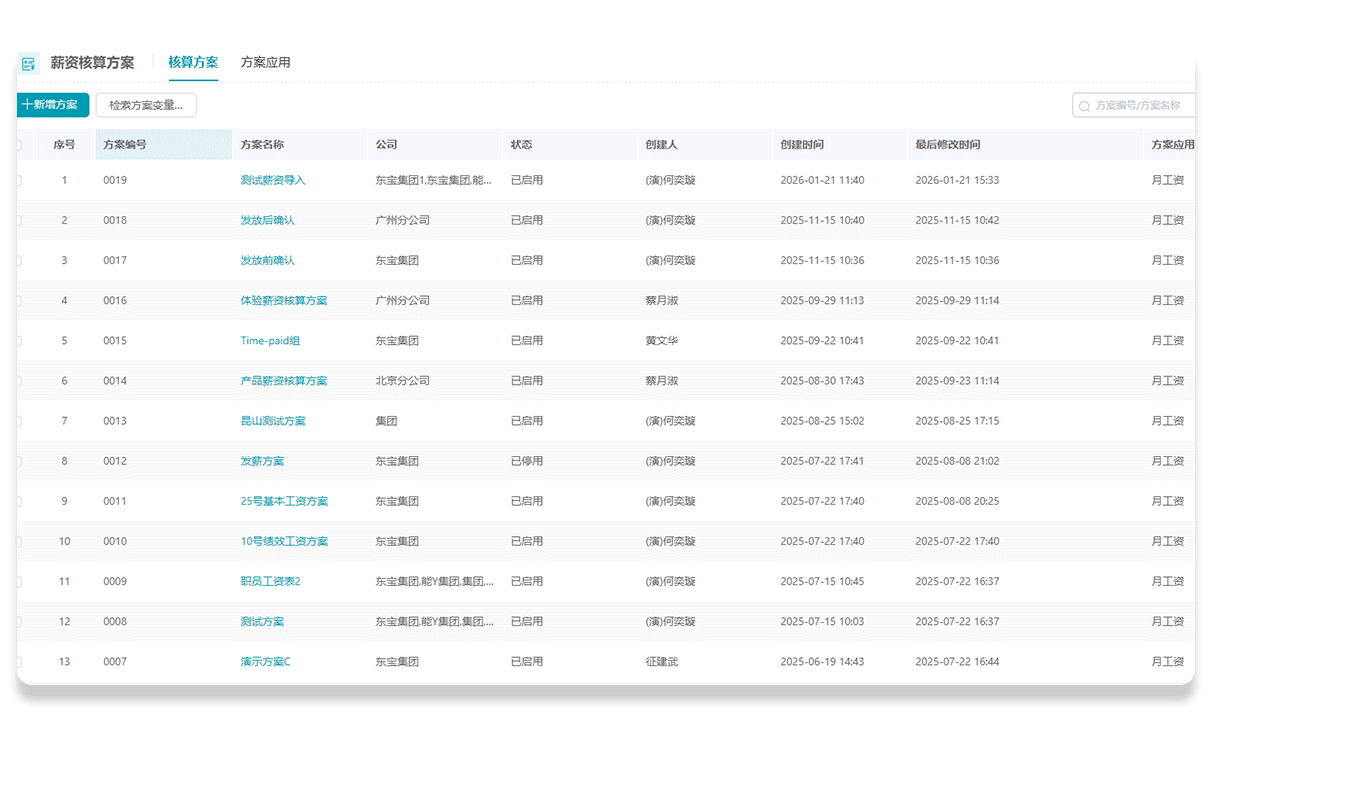Click the magnifier icon in search box
The width and height of the screenshot is (1353, 795).
point(1084,106)
